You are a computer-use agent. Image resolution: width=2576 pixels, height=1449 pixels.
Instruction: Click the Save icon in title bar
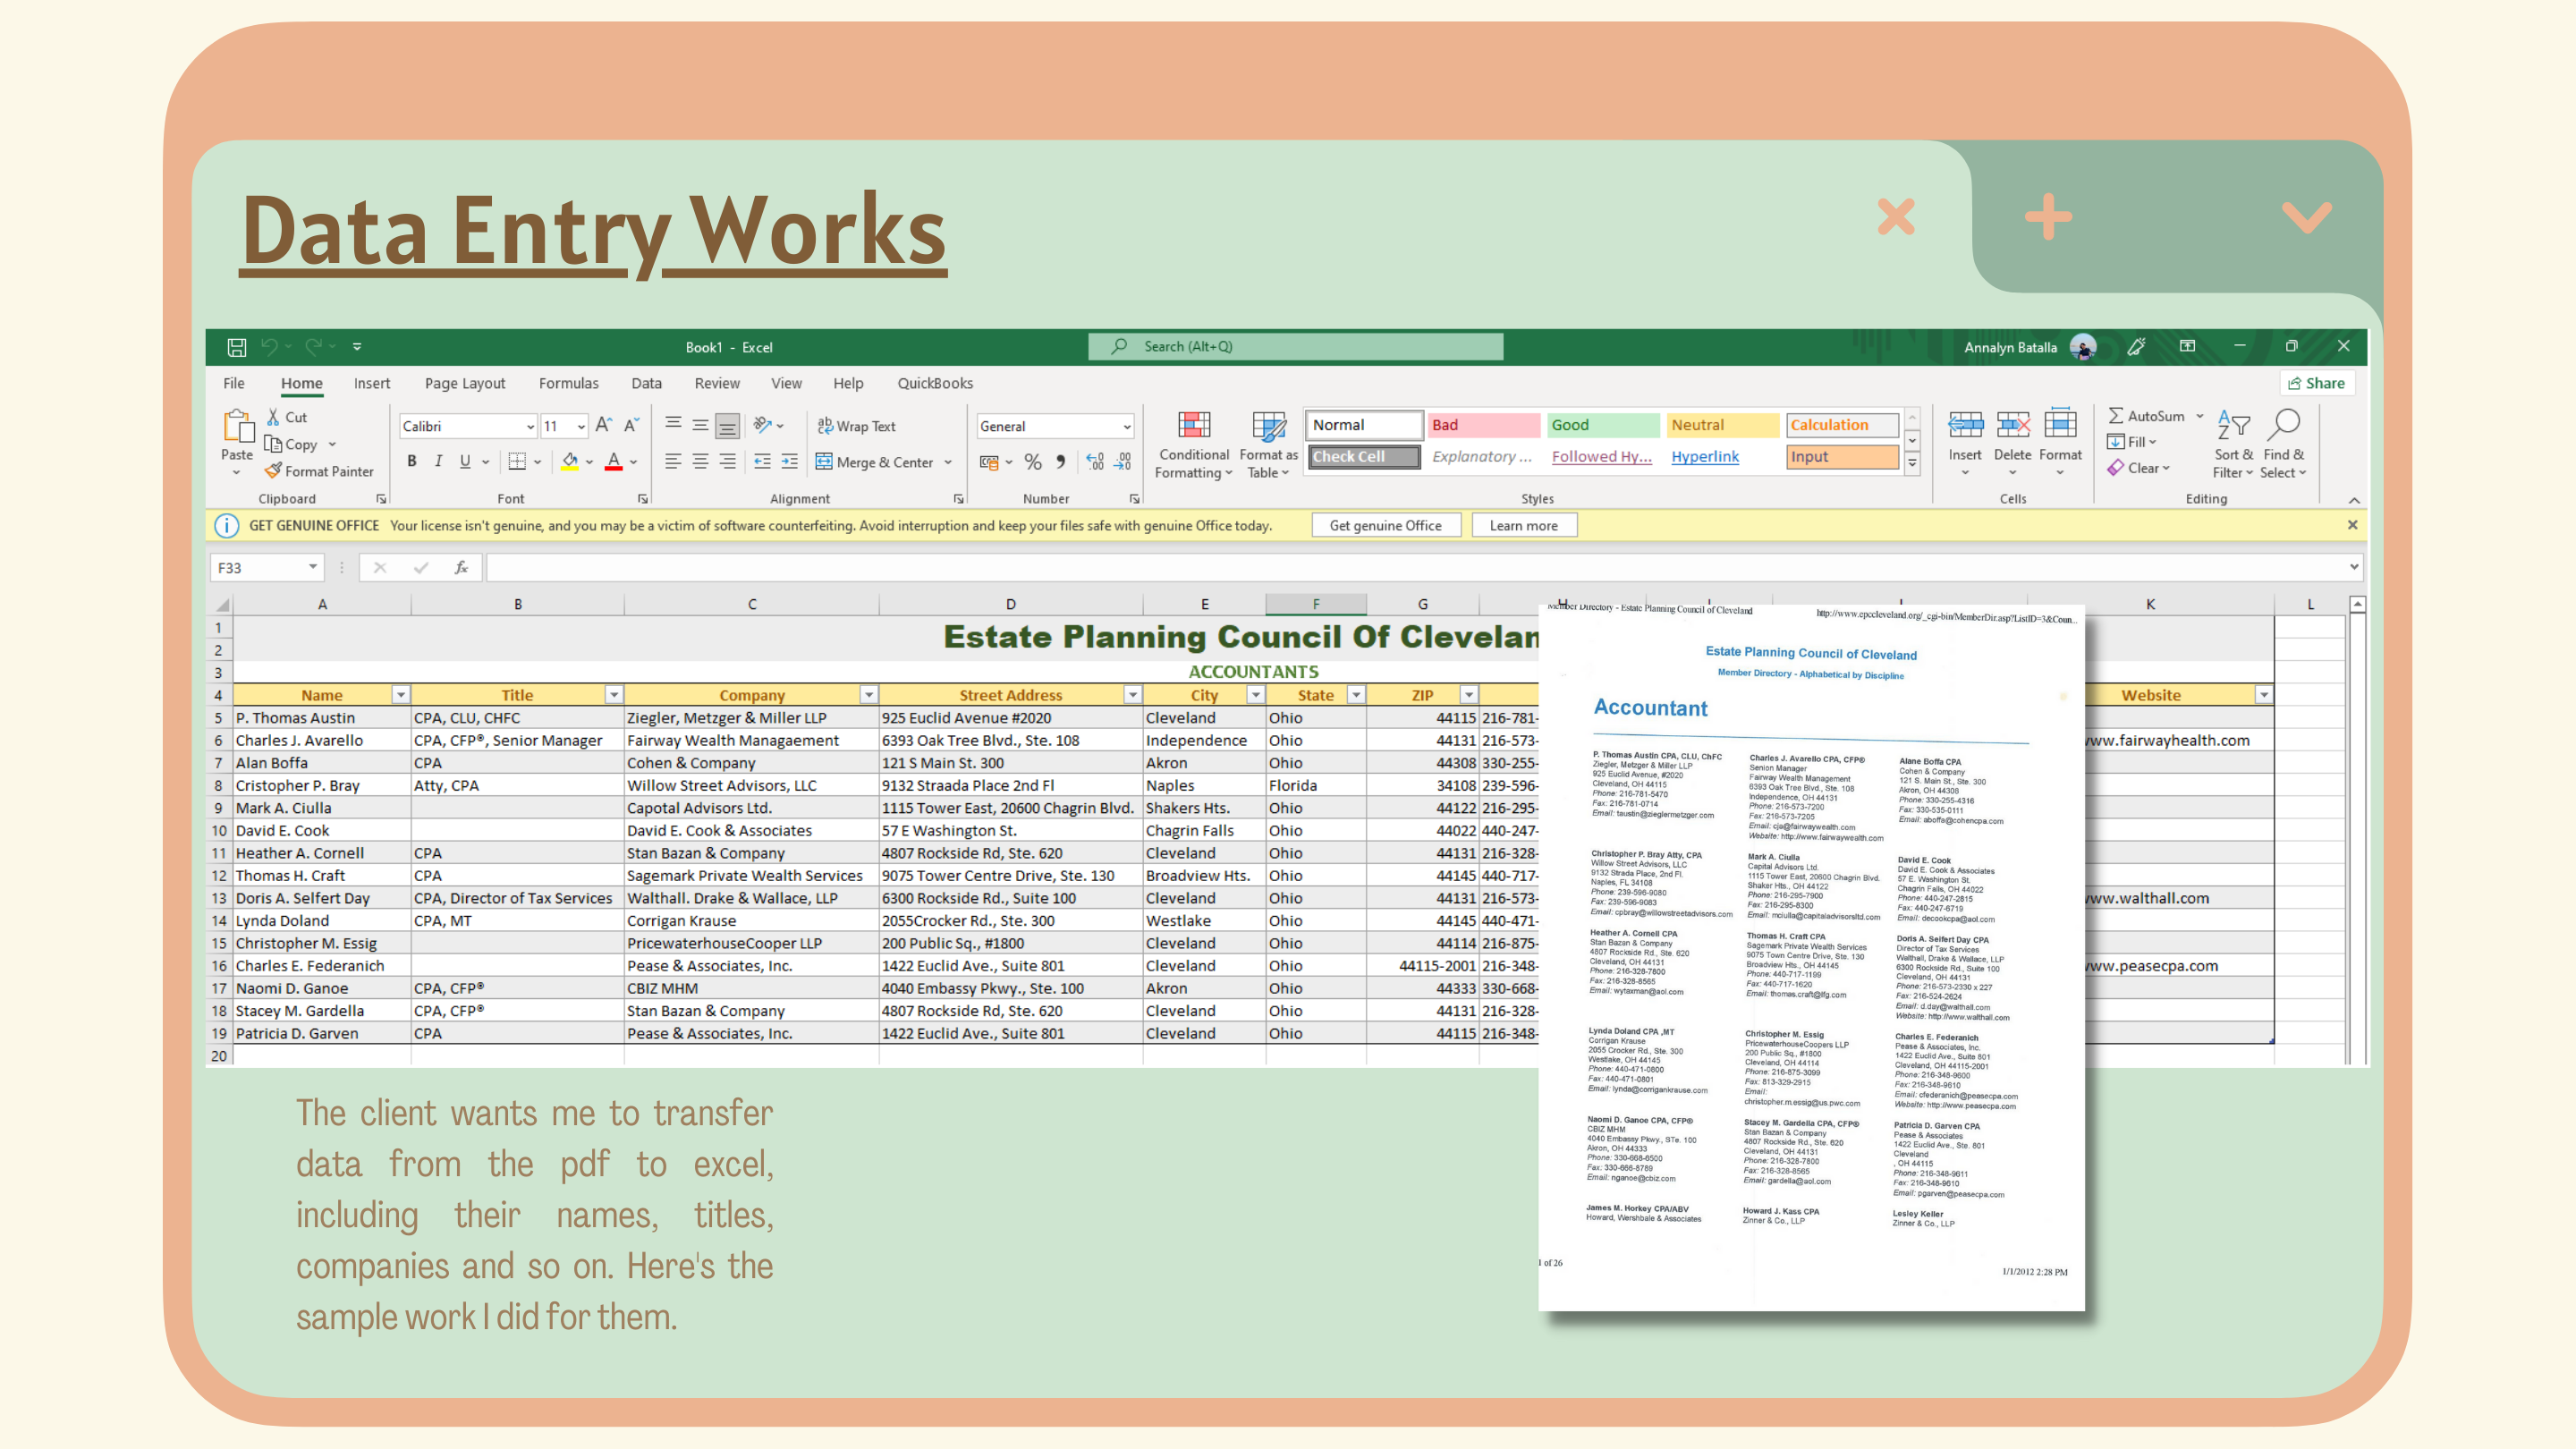pos(236,347)
